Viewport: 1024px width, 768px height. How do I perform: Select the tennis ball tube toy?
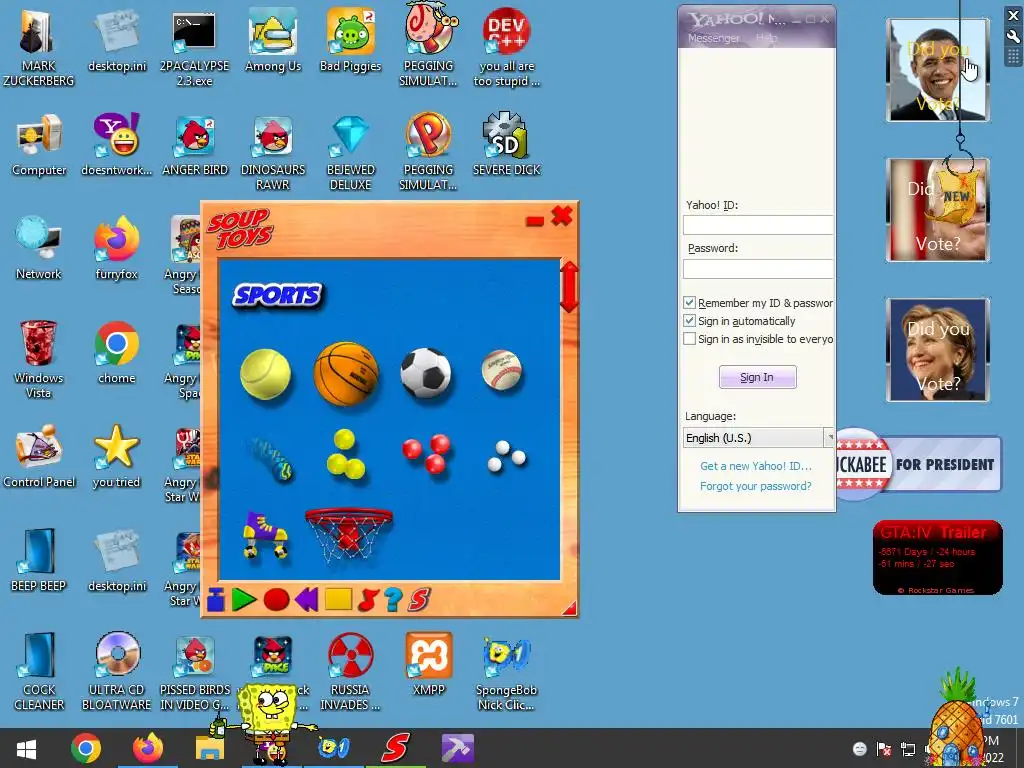(271, 459)
